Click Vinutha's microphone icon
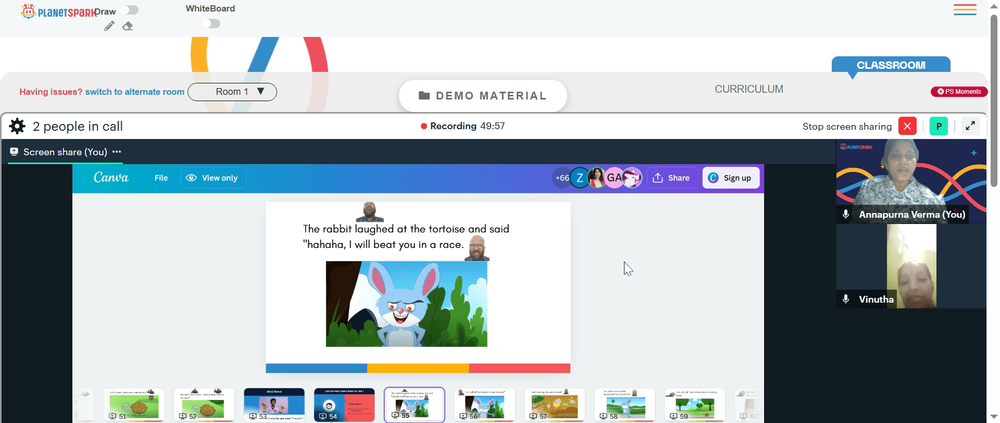Viewport: 1000px width, 423px height. (846, 299)
